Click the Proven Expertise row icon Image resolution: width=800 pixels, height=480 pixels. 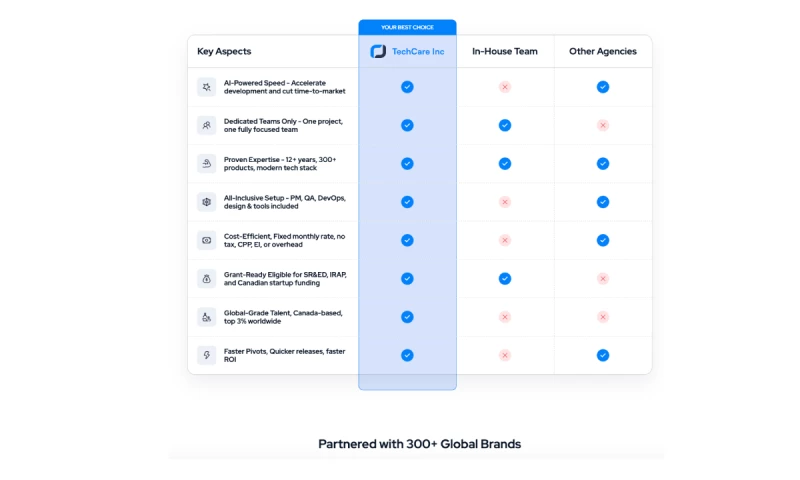[207, 164]
